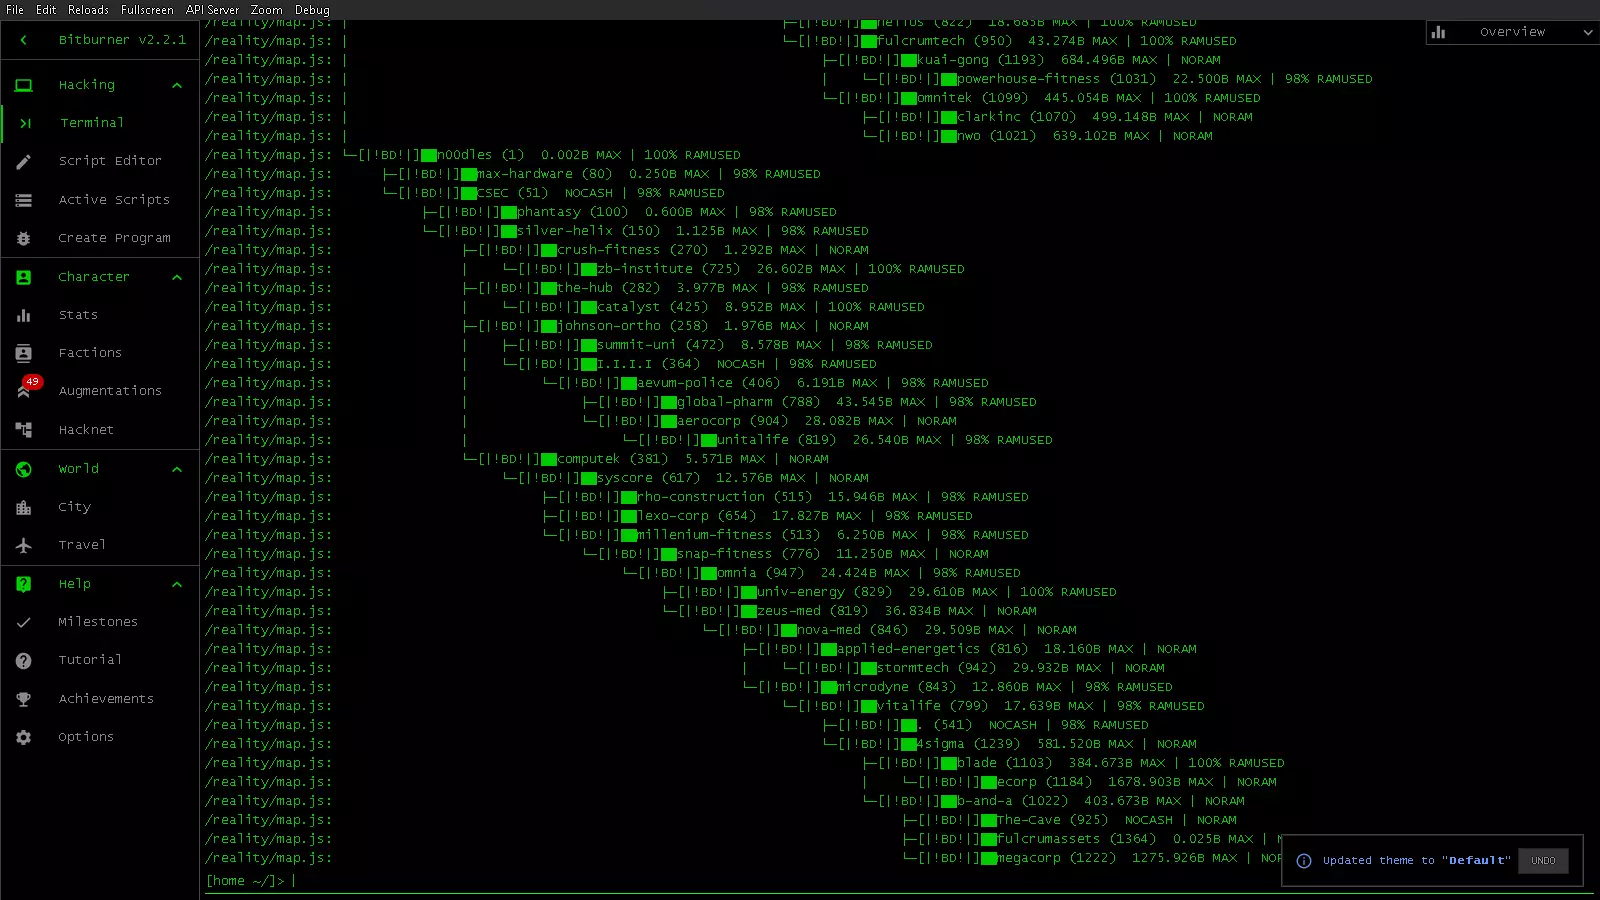Viewport: 1600px width, 900px height.
Task: Open the Reloads menu
Action: tap(89, 10)
